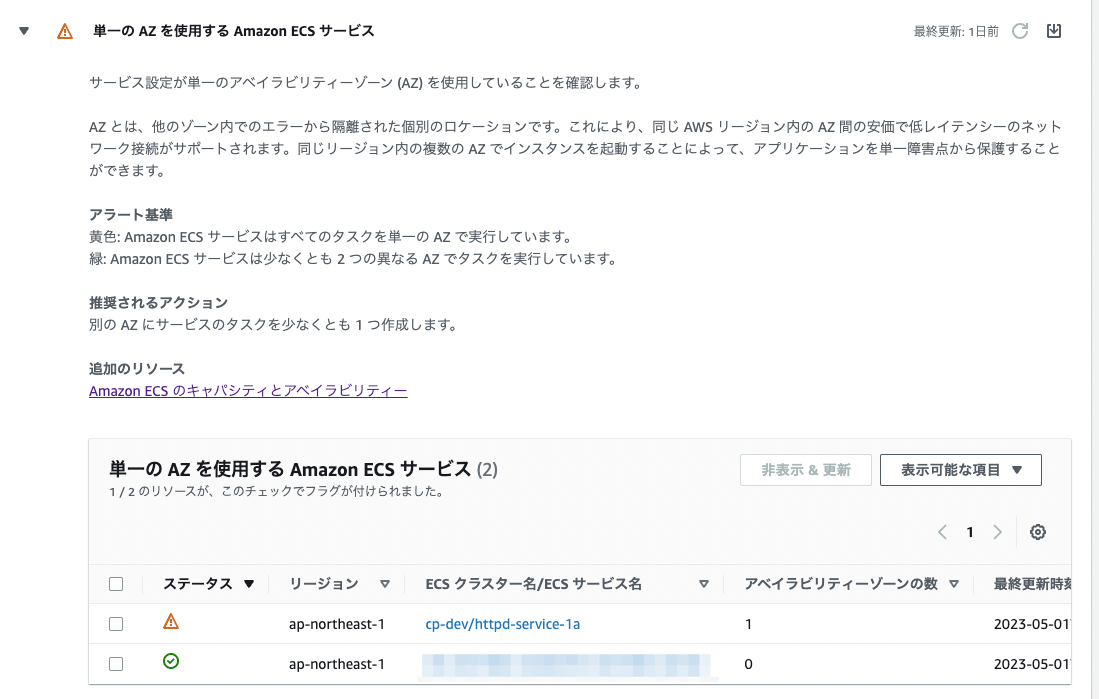The height and width of the screenshot is (699, 1099).
Task: Click the next page arrow
Action: click(997, 532)
